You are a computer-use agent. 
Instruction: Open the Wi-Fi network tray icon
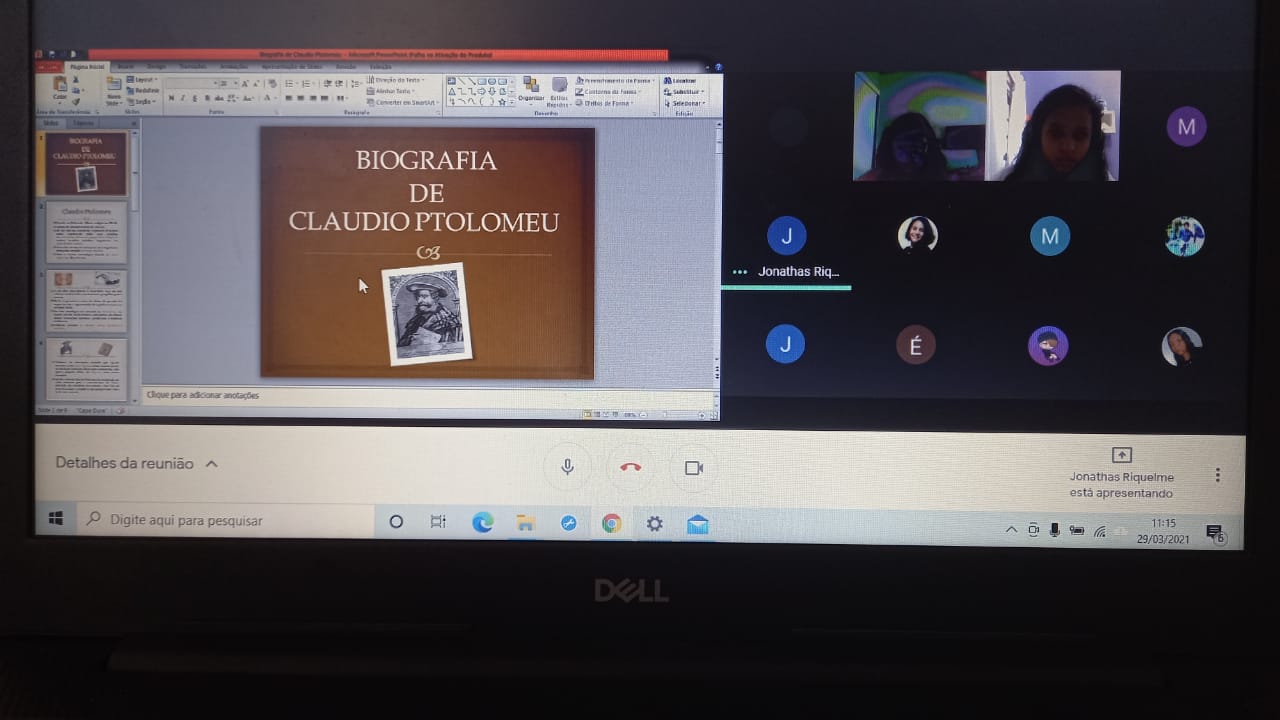(x=1099, y=531)
